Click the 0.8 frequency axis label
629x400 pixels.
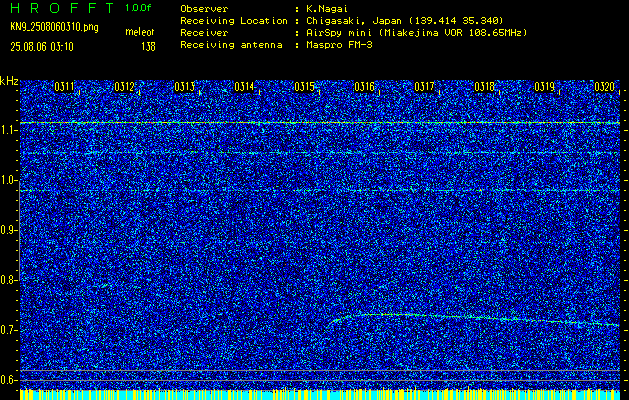click(8, 280)
